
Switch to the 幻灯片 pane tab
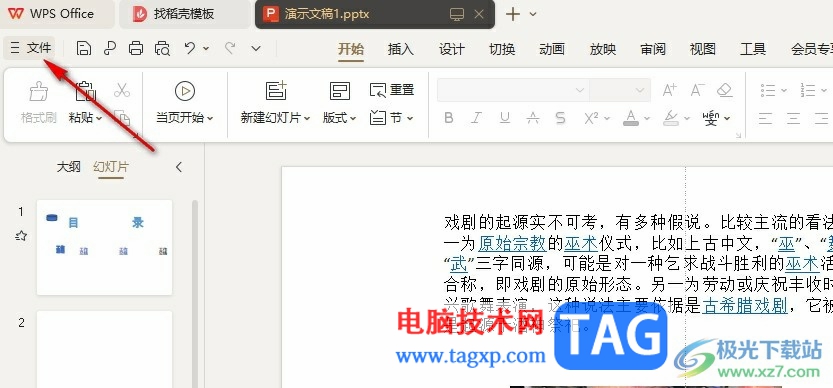[110, 167]
